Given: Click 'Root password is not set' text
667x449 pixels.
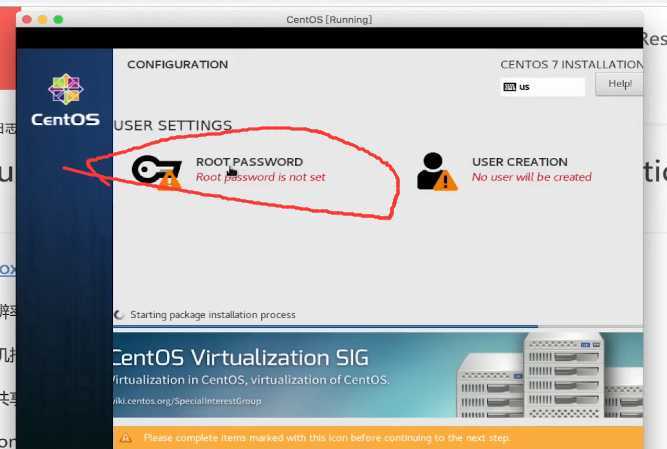Looking at the screenshot, I should (260, 177).
